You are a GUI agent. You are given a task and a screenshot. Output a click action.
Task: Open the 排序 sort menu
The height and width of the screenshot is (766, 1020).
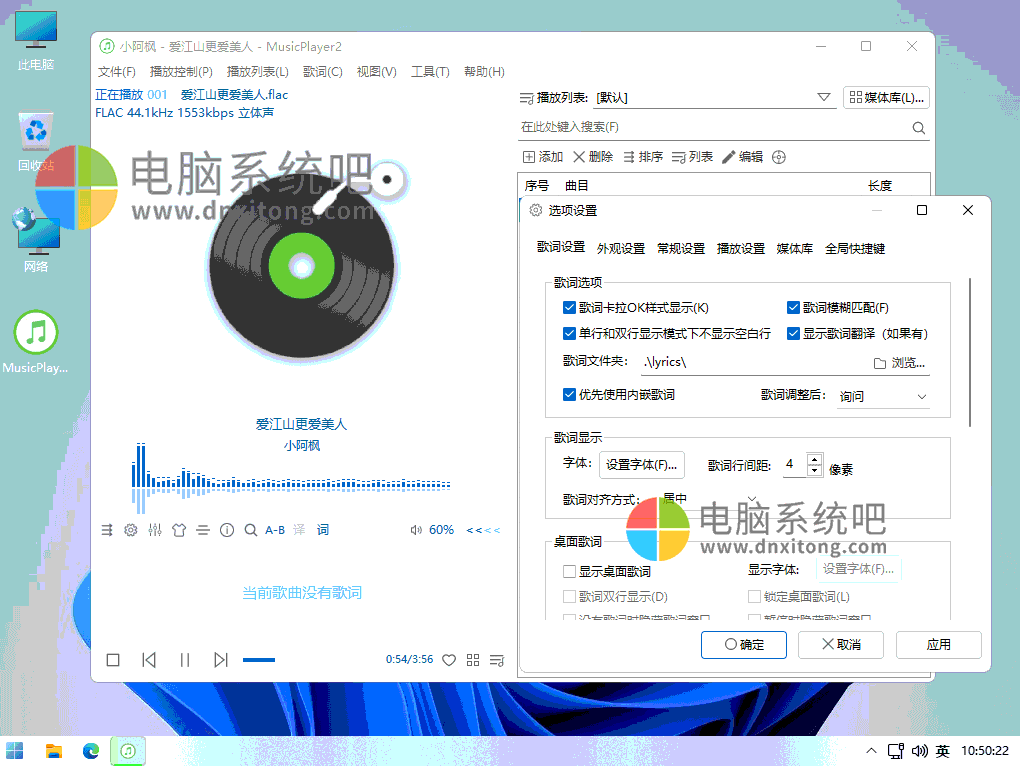[x=643, y=157]
